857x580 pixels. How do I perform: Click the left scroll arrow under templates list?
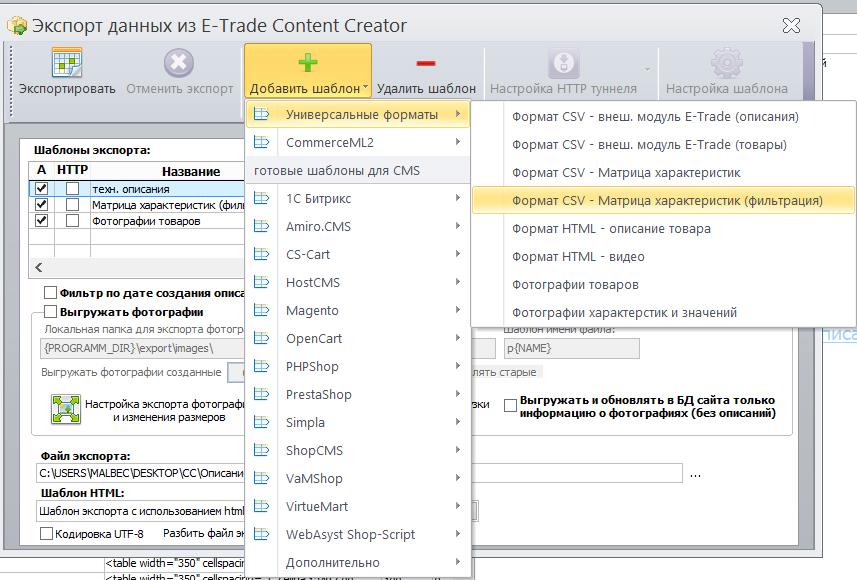click(x=38, y=267)
